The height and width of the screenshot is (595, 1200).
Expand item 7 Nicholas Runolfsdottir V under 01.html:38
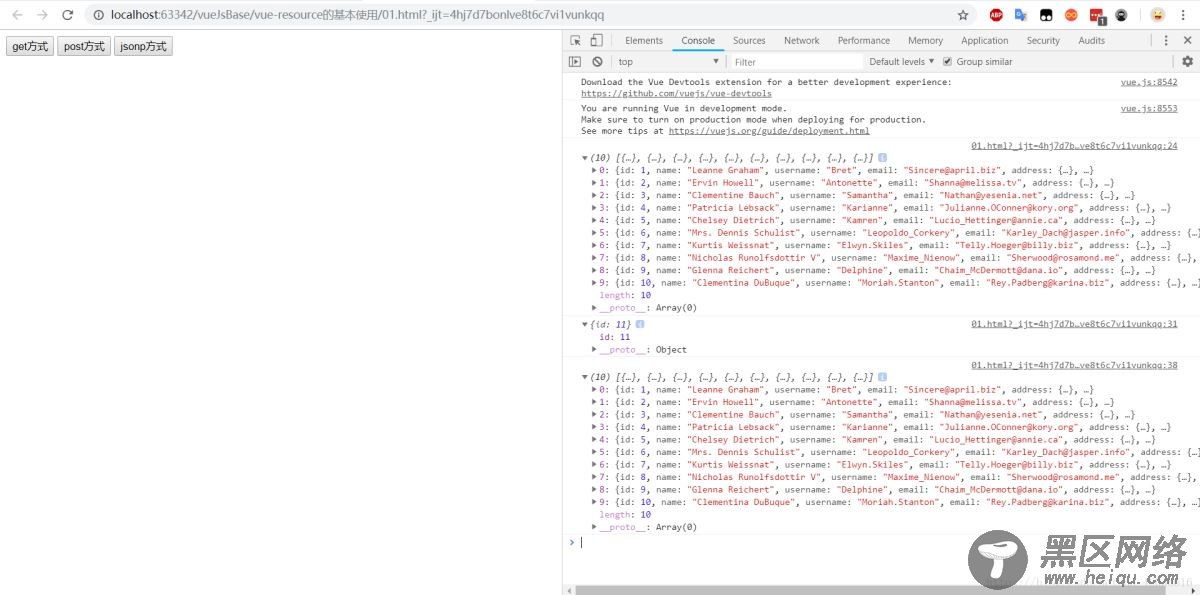pyautogui.click(x=594, y=477)
